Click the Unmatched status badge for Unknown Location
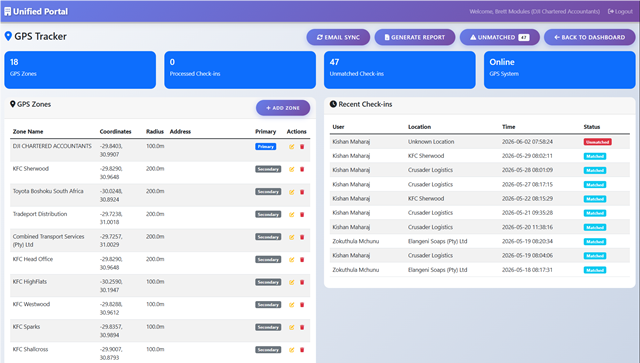640x363 pixels. [x=598, y=142]
